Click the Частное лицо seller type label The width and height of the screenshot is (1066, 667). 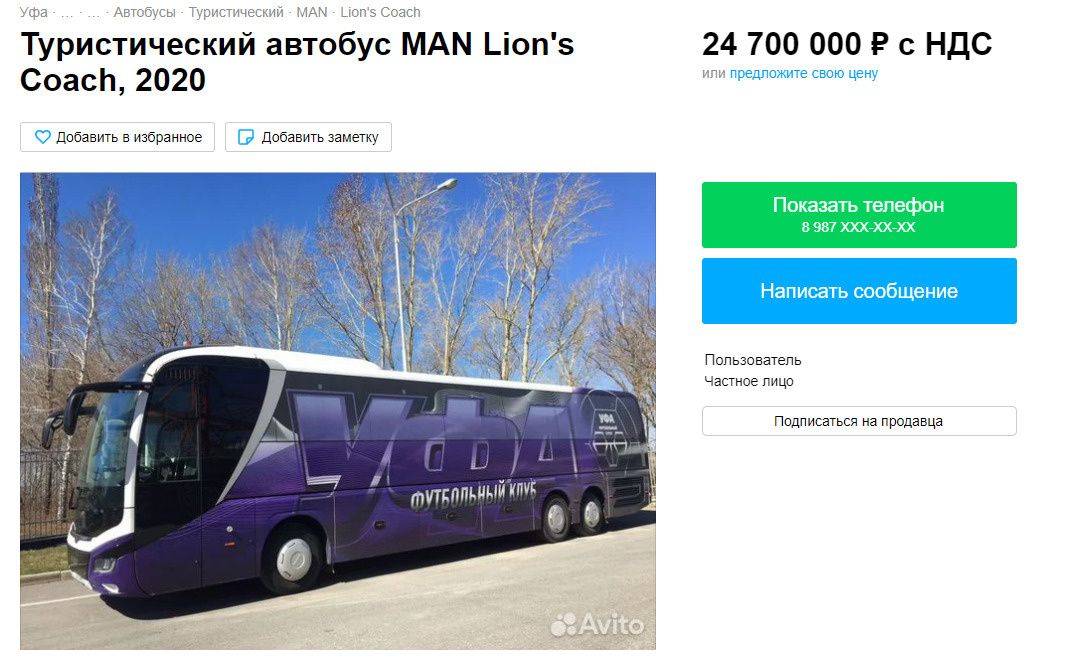click(x=748, y=381)
